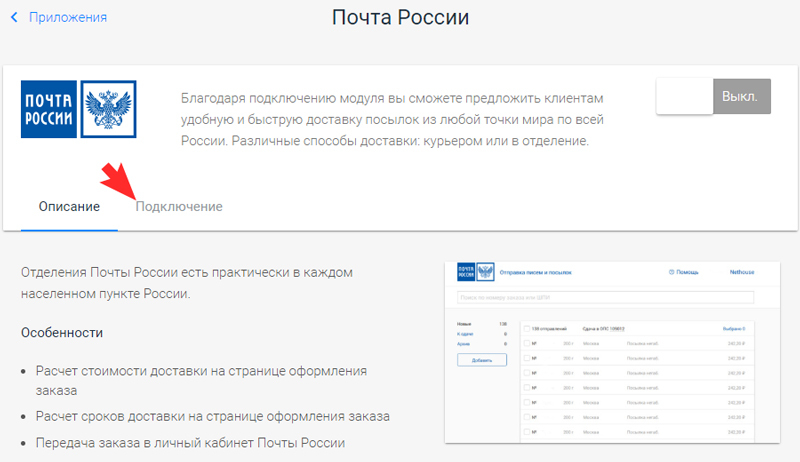Click the double-headed eagle emblem logo
The width and height of the screenshot is (800, 462).
click(109, 109)
